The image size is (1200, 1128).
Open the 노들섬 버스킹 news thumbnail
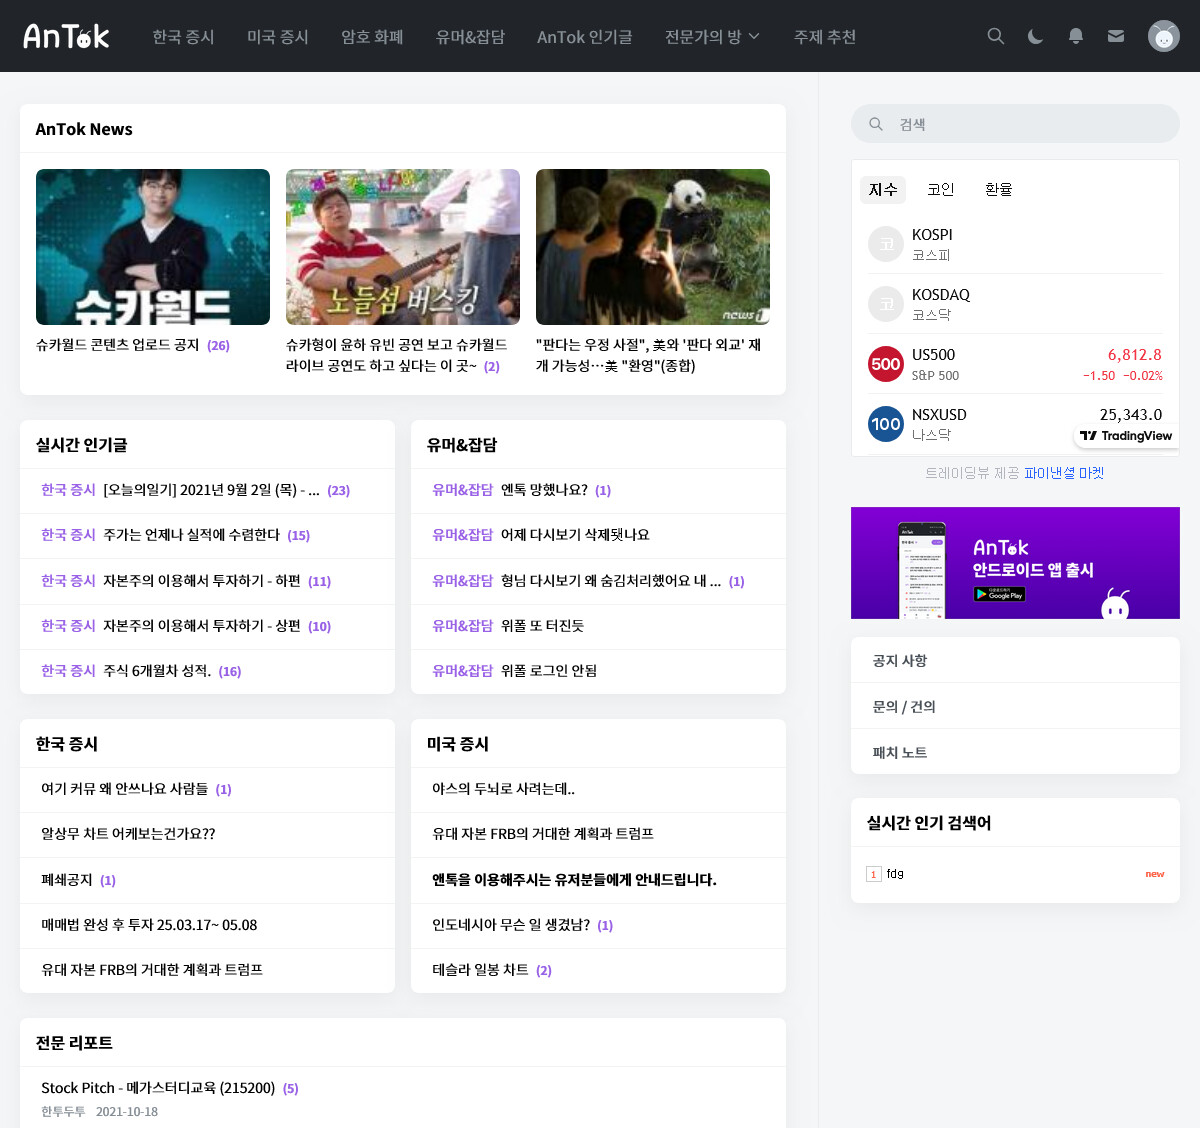pyautogui.click(x=403, y=247)
